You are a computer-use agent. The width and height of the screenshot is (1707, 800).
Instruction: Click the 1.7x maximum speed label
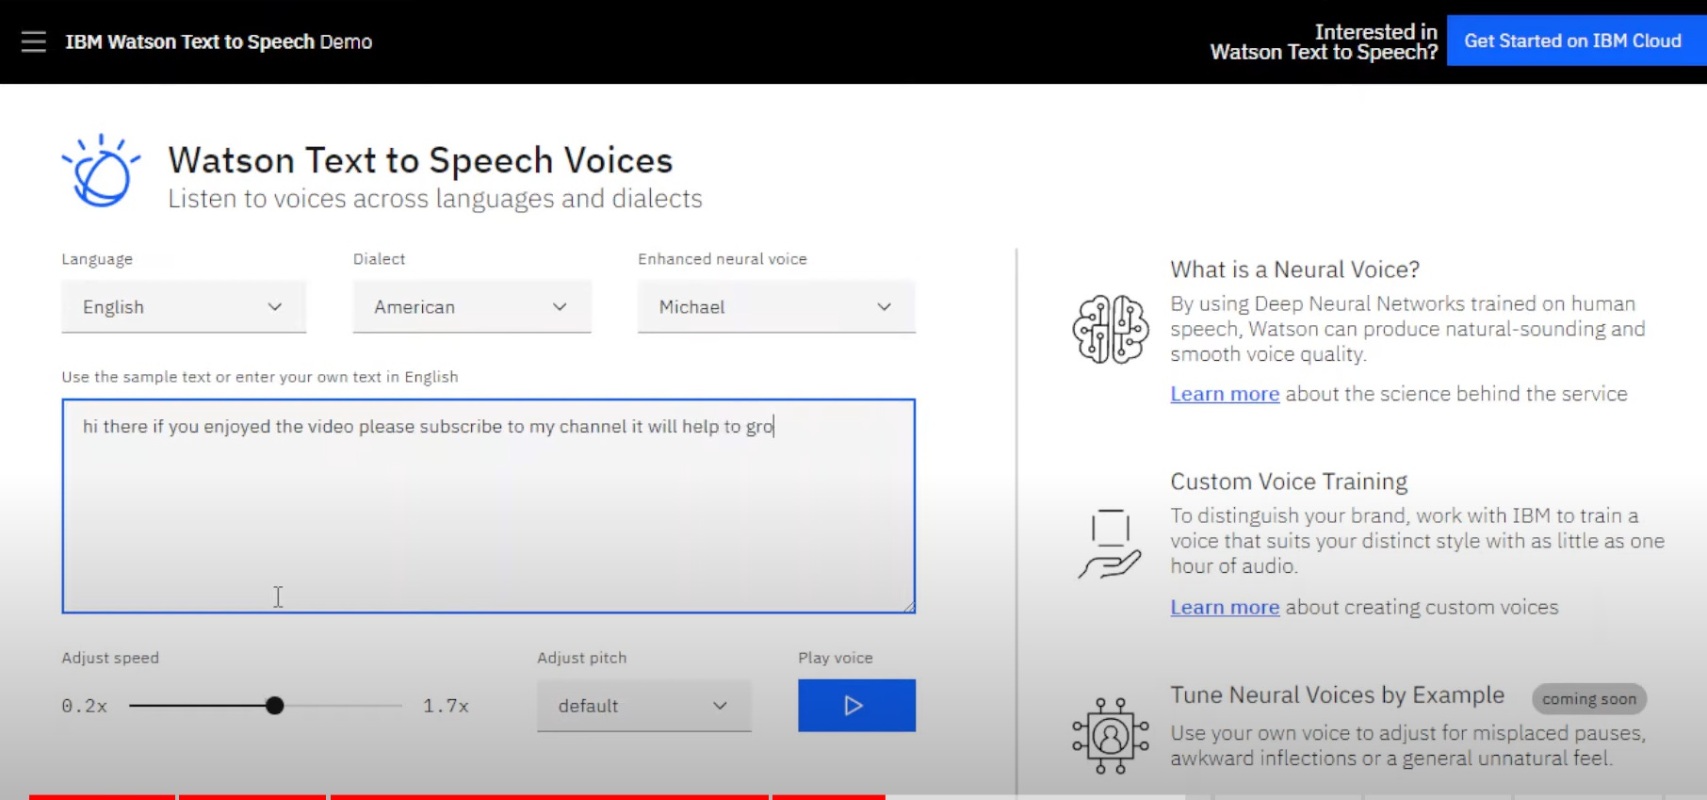(x=446, y=706)
